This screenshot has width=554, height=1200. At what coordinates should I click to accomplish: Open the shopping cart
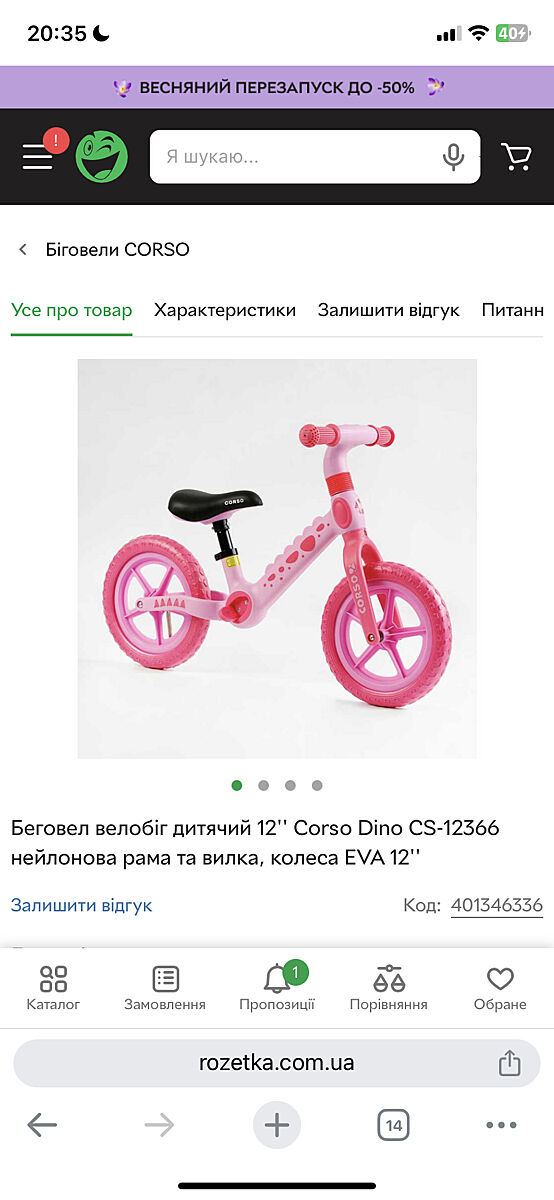pos(516,156)
